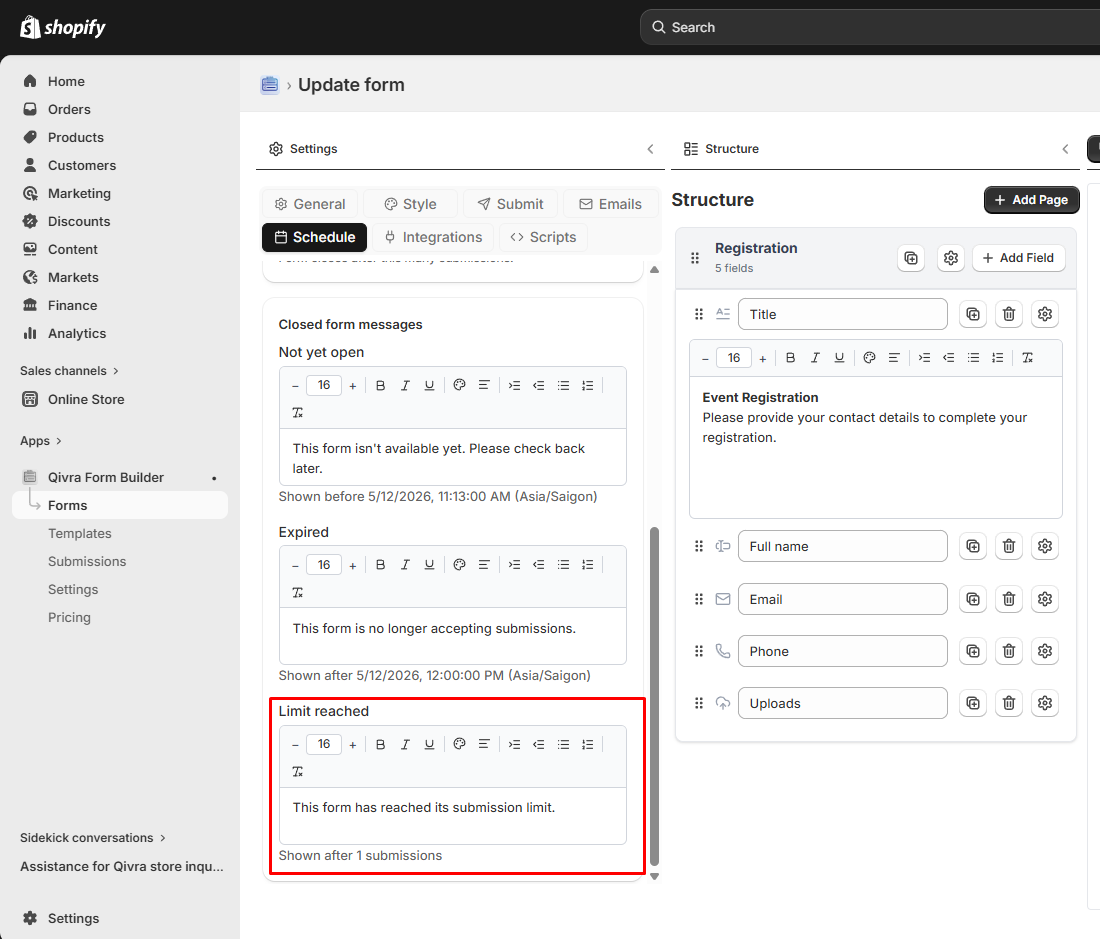
Task: Open Title field settings gear
Action: click(x=1045, y=314)
